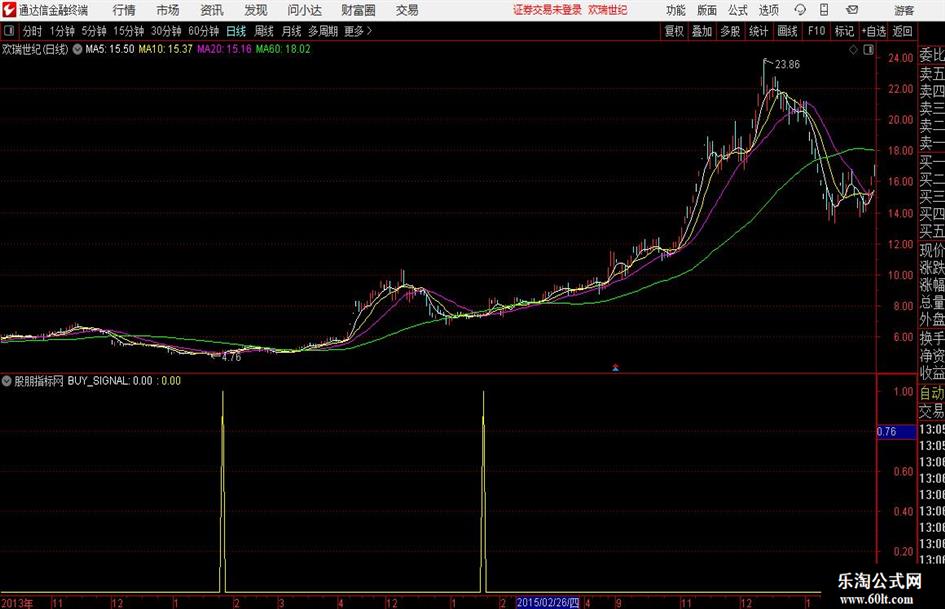Switch to the 分时 chart tab

click(32, 31)
